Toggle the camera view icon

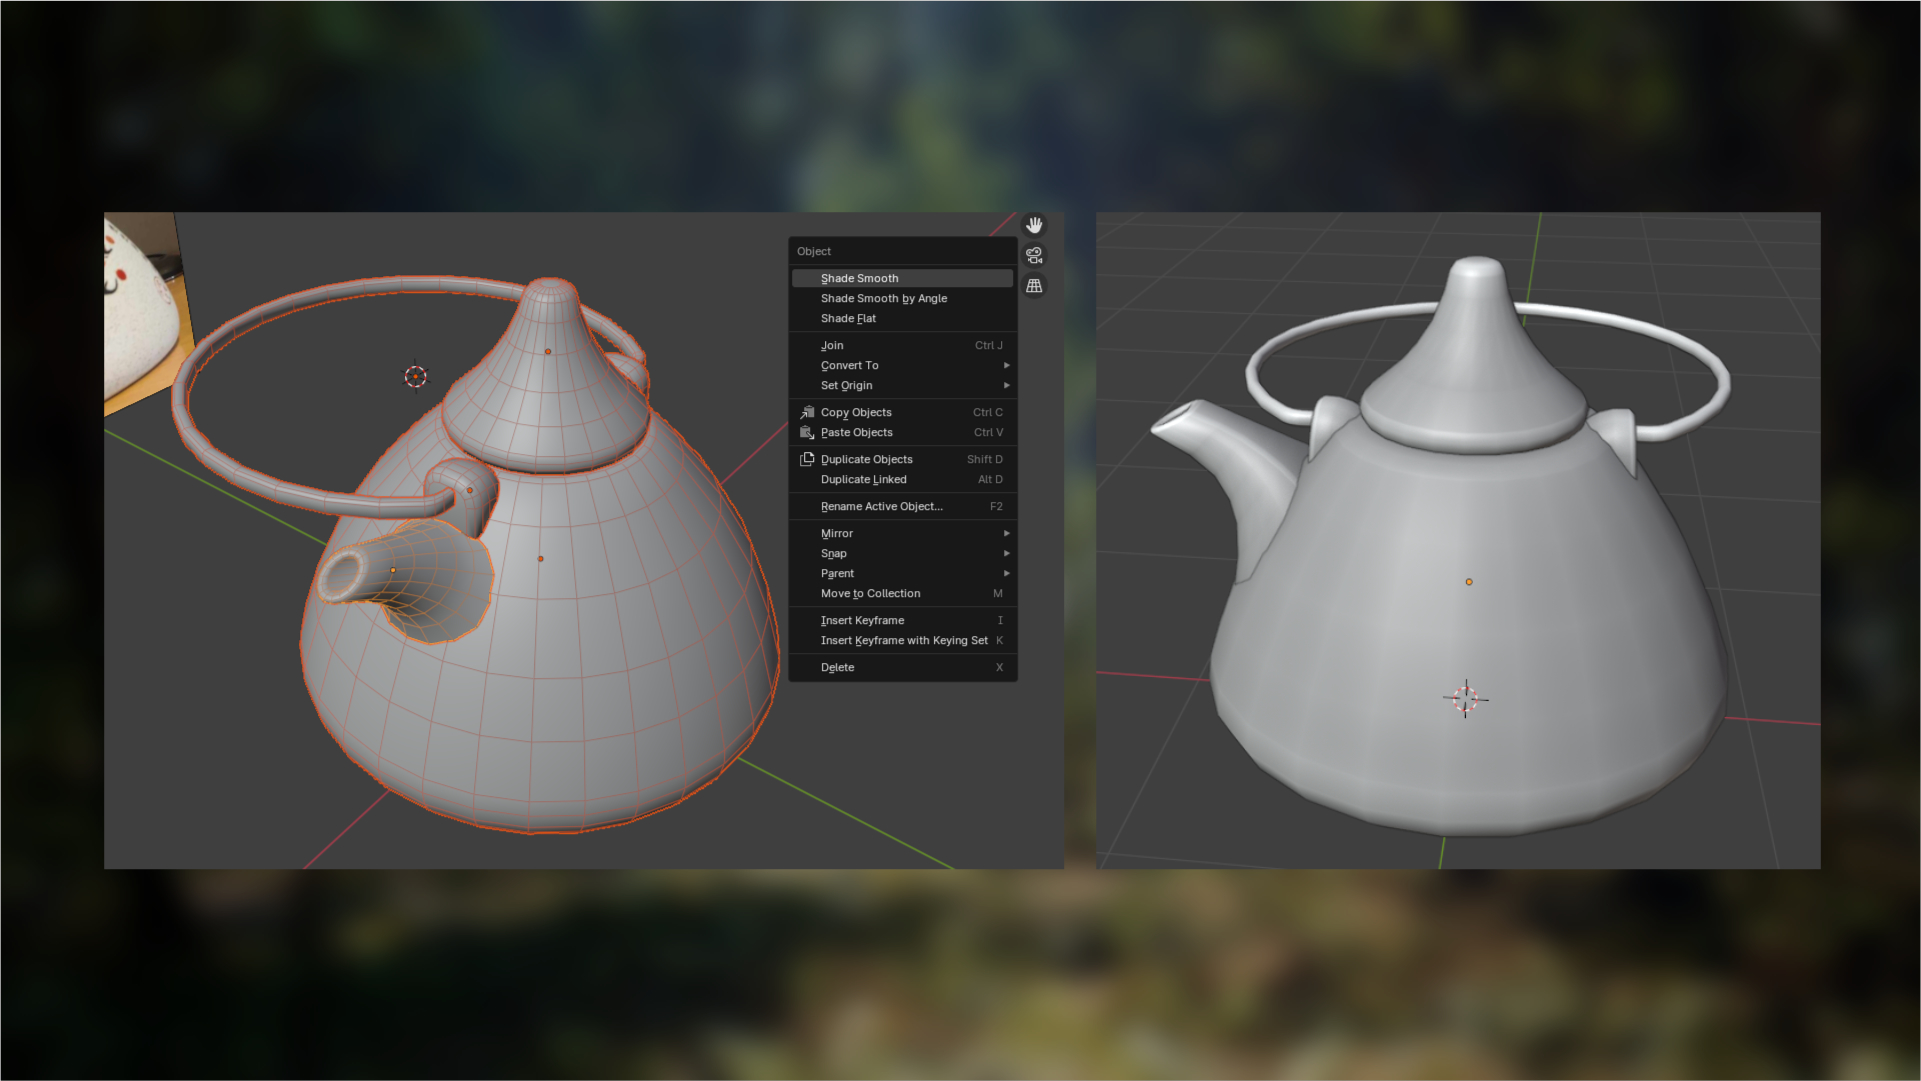click(x=1034, y=255)
